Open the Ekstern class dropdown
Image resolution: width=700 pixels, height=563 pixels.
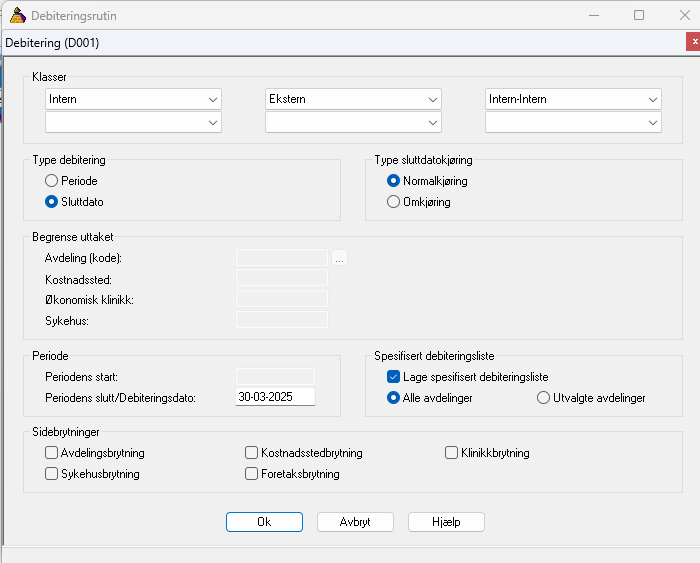(353, 99)
